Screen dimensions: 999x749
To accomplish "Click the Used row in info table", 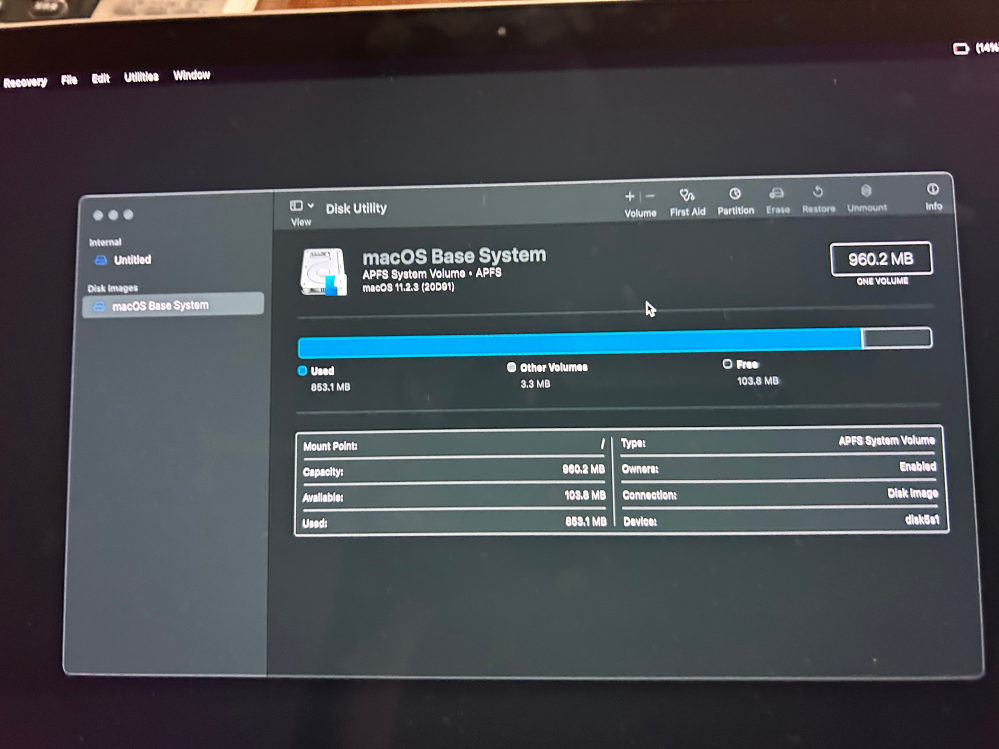I will tap(454, 523).
